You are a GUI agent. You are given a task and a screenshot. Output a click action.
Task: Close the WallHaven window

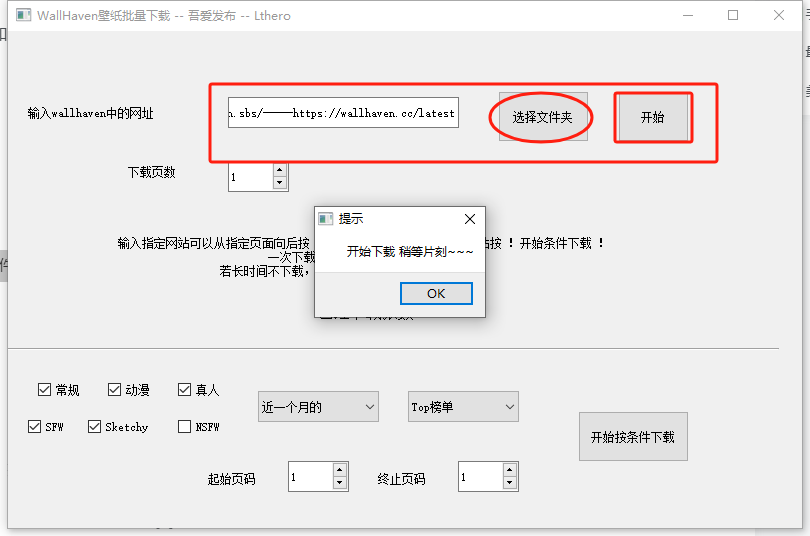pyautogui.click(x=779, y=15)
